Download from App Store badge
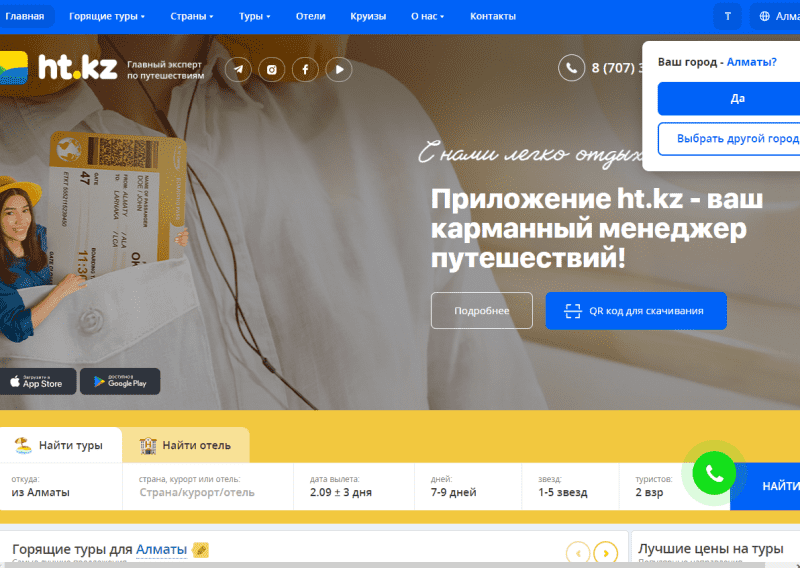 (38, 381)
